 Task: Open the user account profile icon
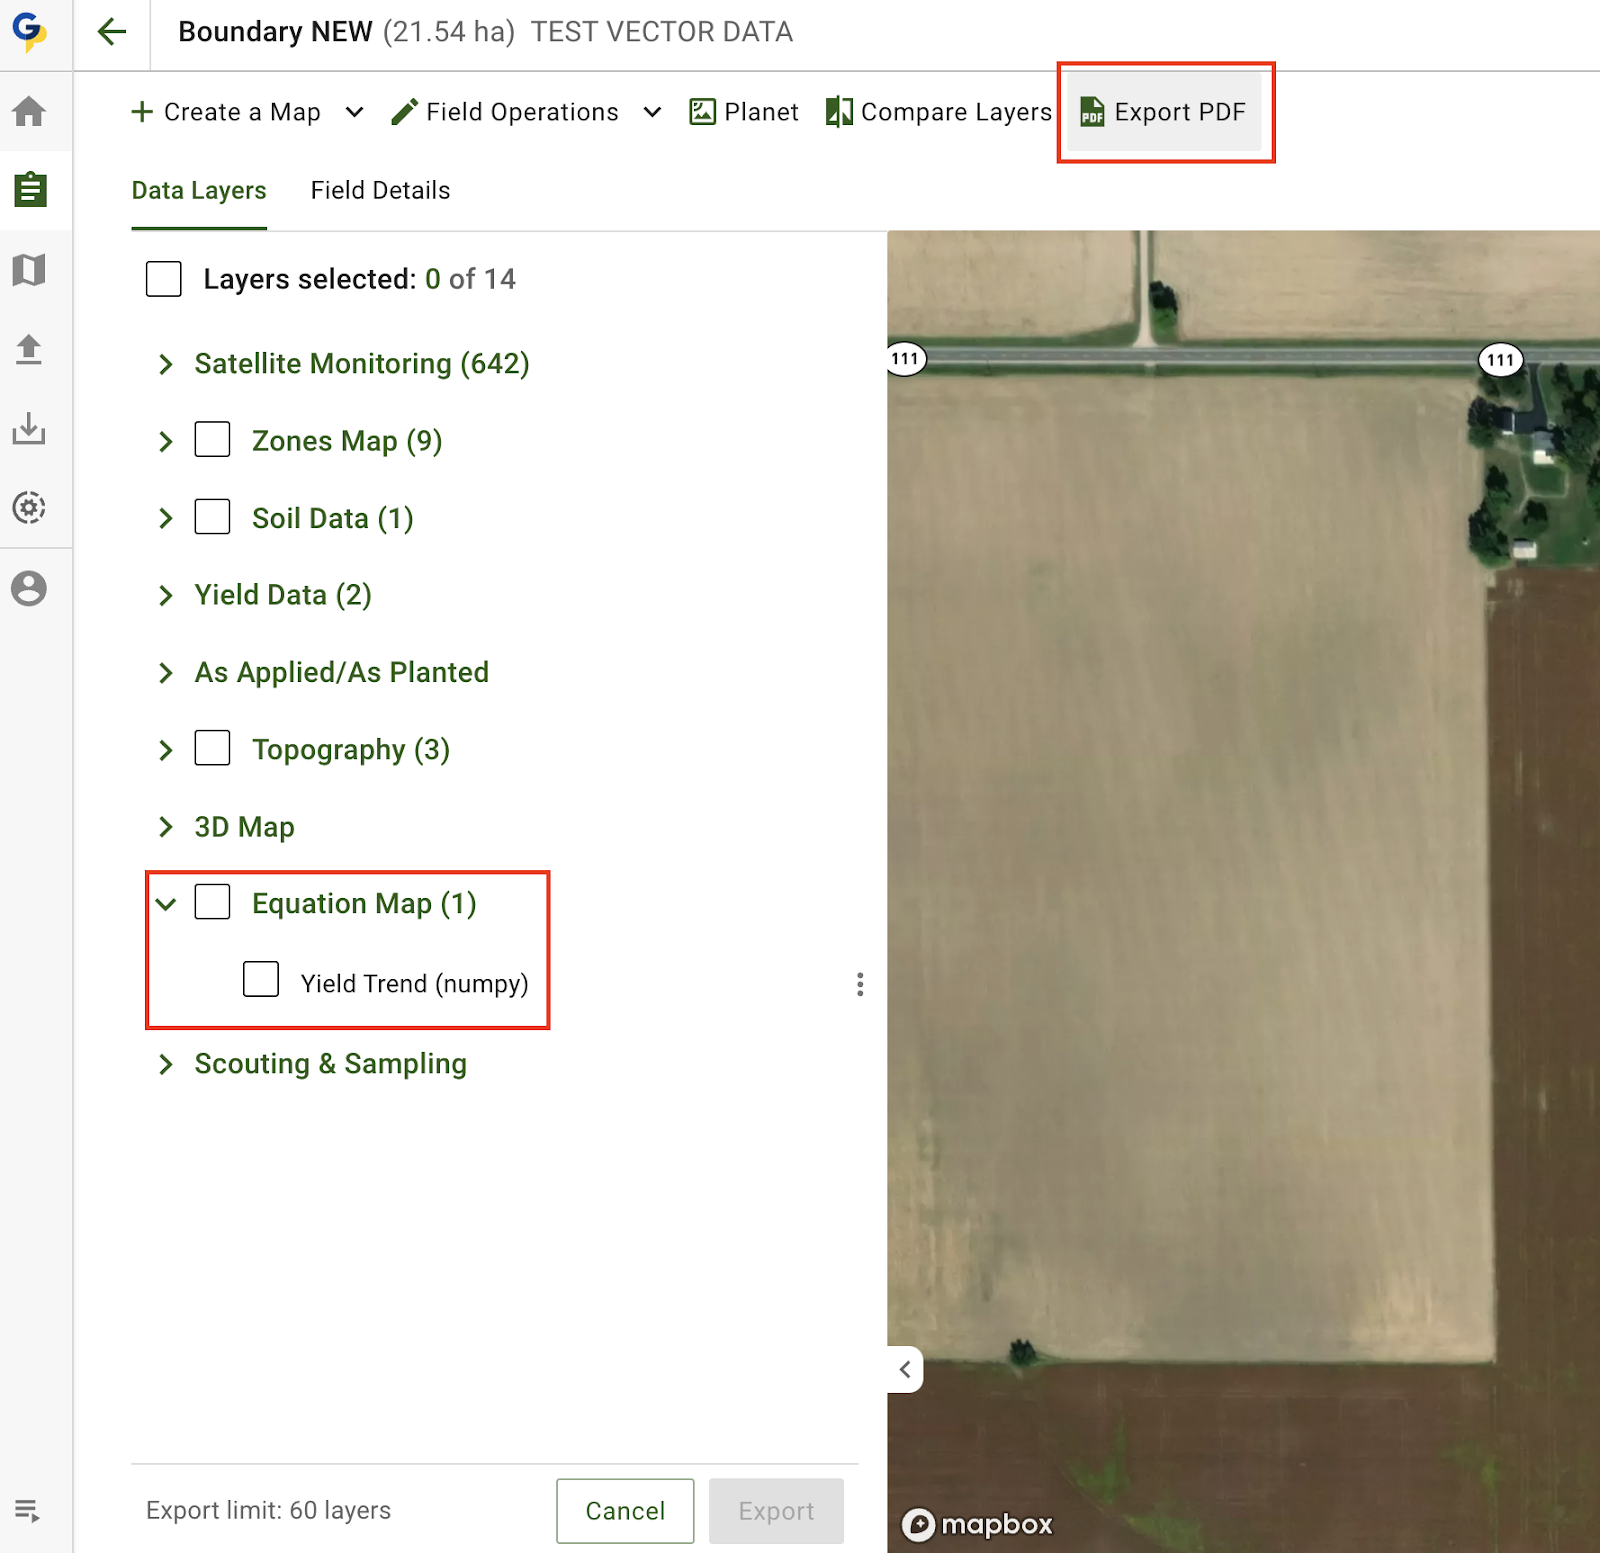click(29, 588)
